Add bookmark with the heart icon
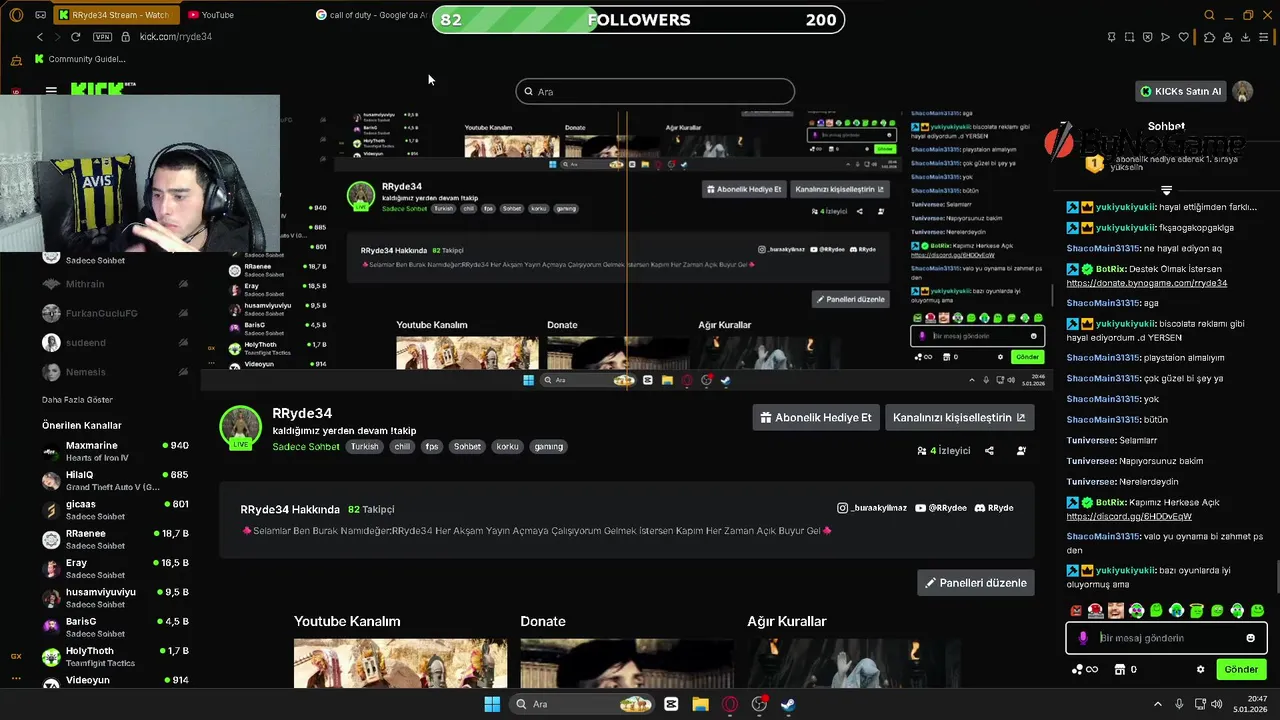The height and width of the screenshot is (720, 1280). click(1184, 37)
